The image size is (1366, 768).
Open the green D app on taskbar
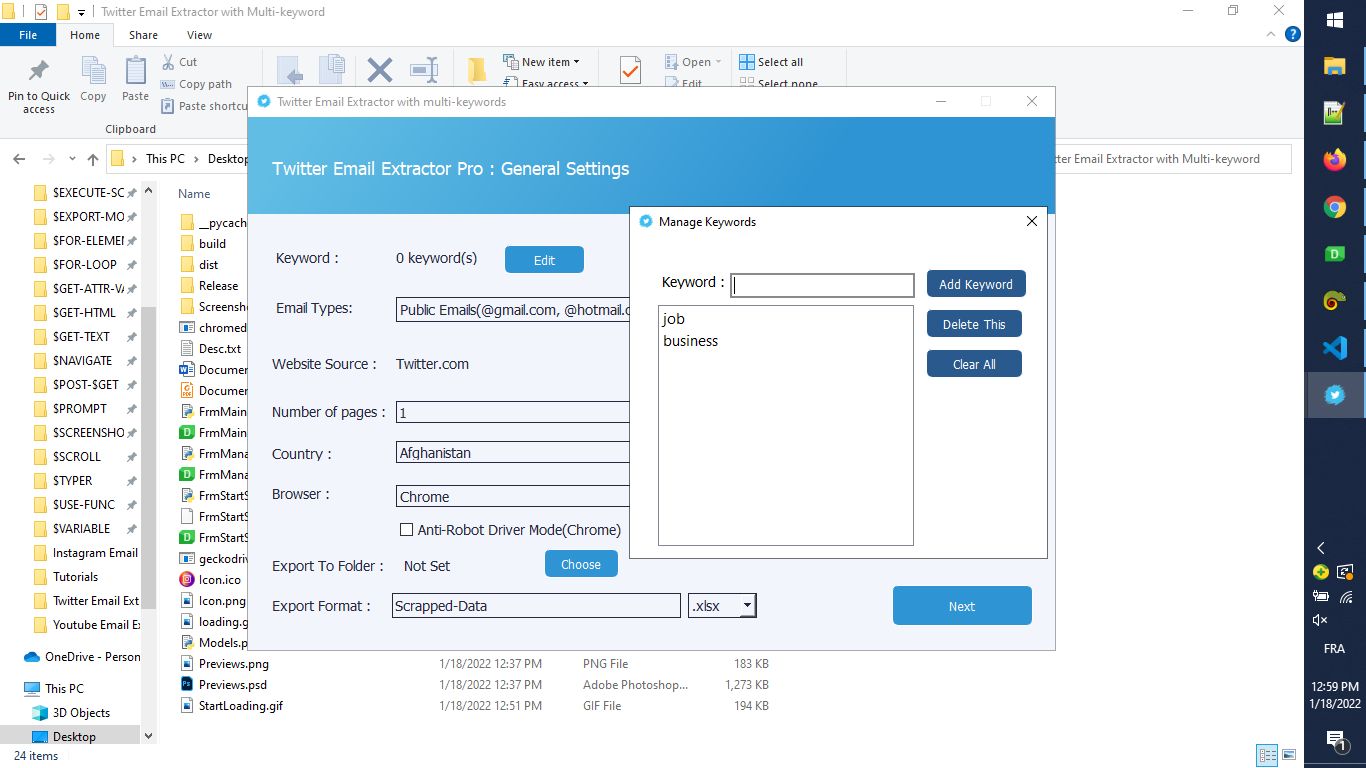[x=1334, y=254]
